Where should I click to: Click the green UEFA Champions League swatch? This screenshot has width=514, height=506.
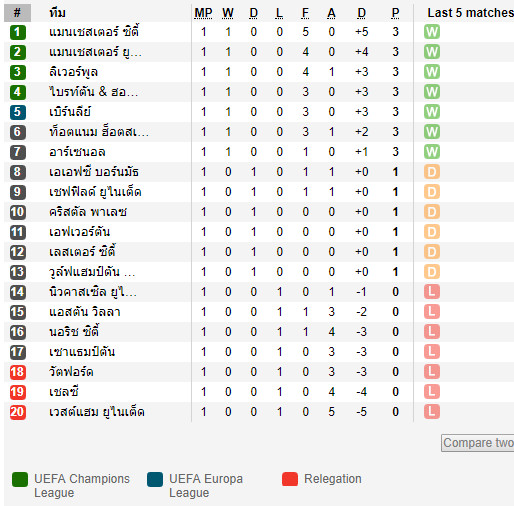coord(20,479)
